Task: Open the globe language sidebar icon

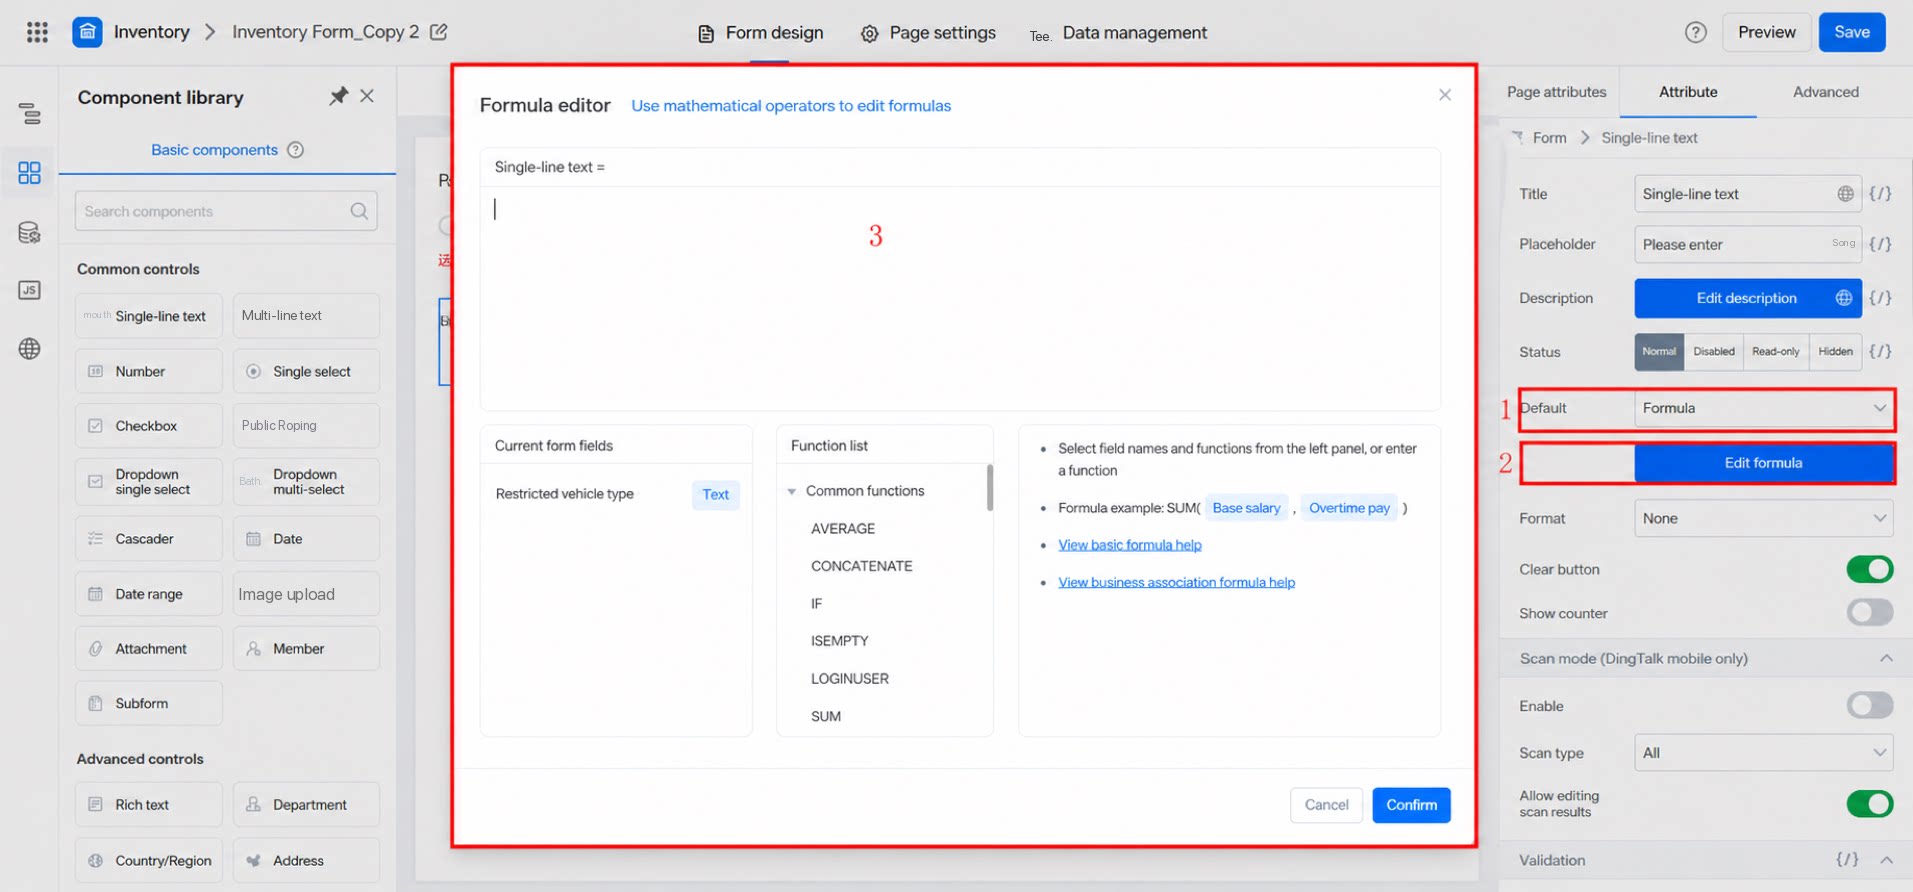Action: [x=30, y=349]
